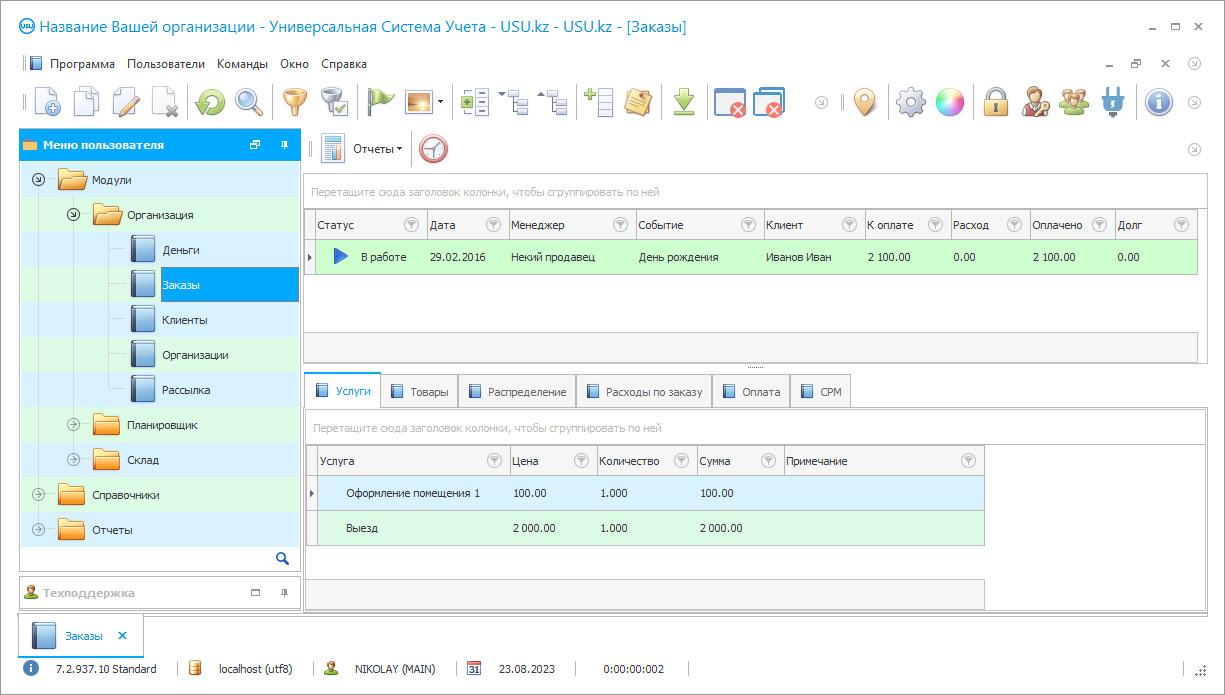Click the picture image toolbar icon
Image resolution: width=1225 pixels, height=695 pixels.
[418, 102]
